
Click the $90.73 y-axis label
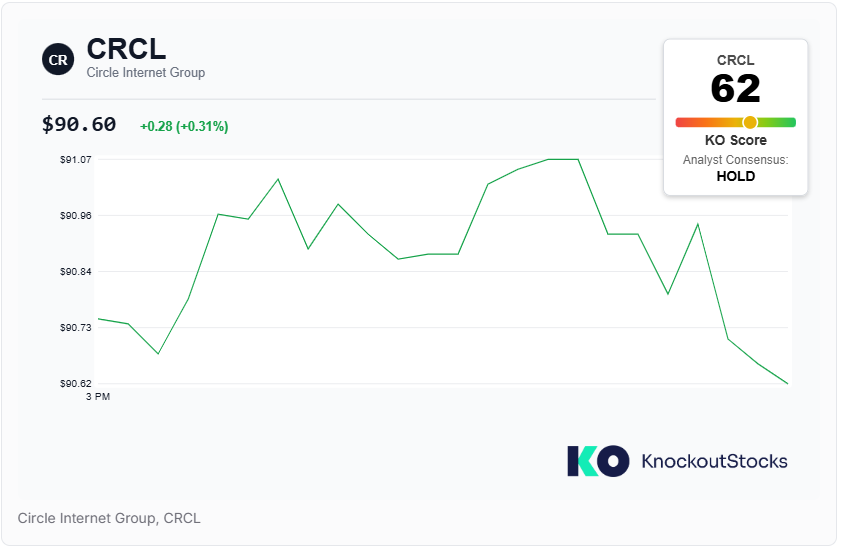point(76,327)
